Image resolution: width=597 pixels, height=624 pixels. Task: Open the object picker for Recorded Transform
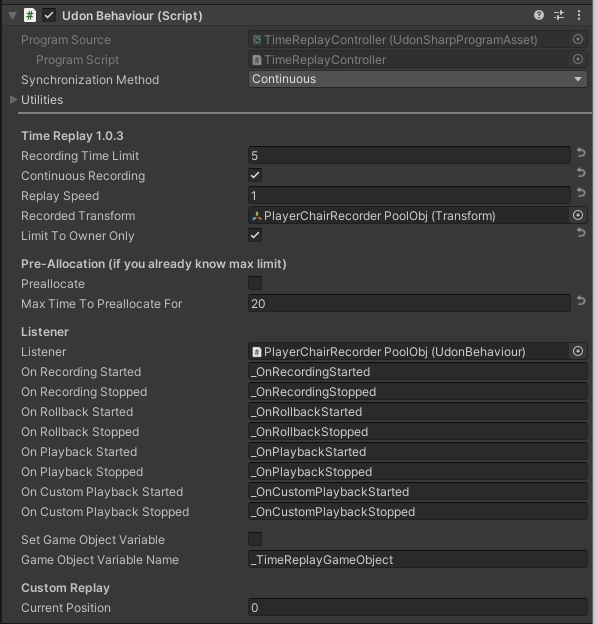(577, 215)
